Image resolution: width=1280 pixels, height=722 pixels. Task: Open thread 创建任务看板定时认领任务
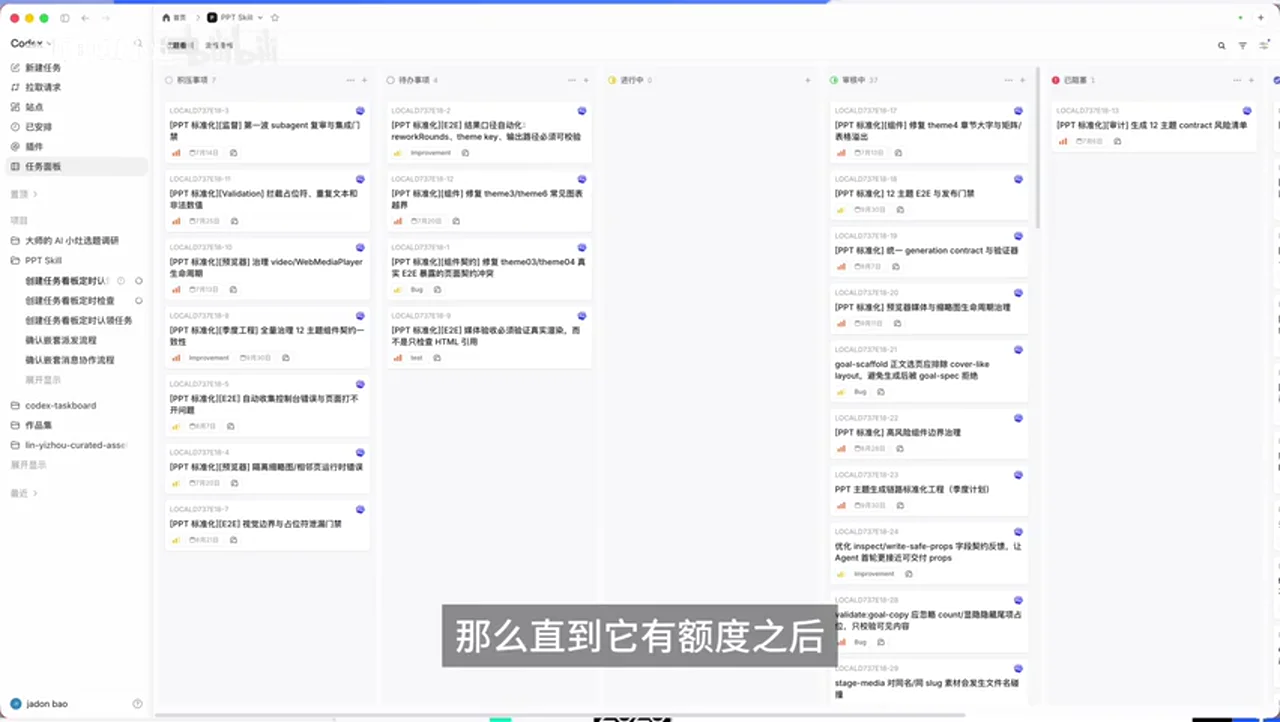click(78, 320)
